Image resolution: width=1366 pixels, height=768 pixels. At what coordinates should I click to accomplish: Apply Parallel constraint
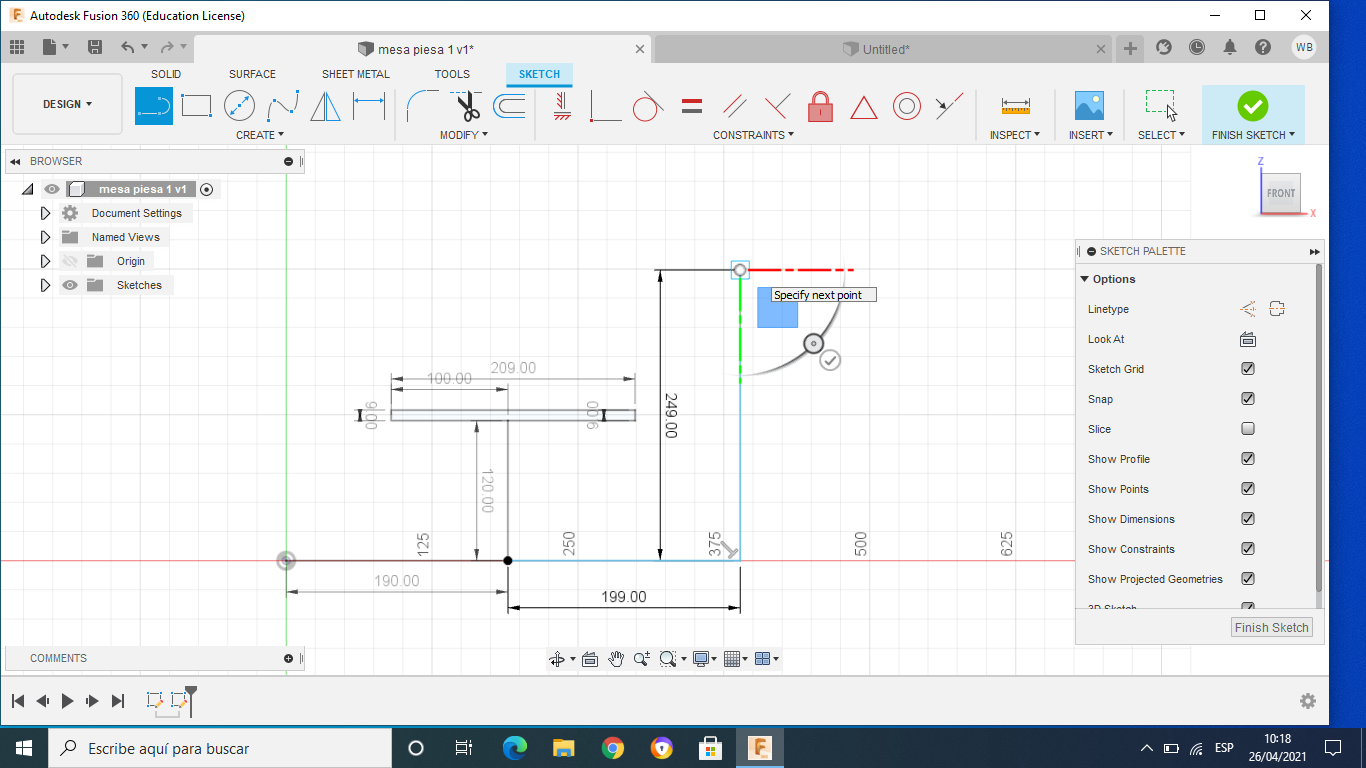click(734, 105)
